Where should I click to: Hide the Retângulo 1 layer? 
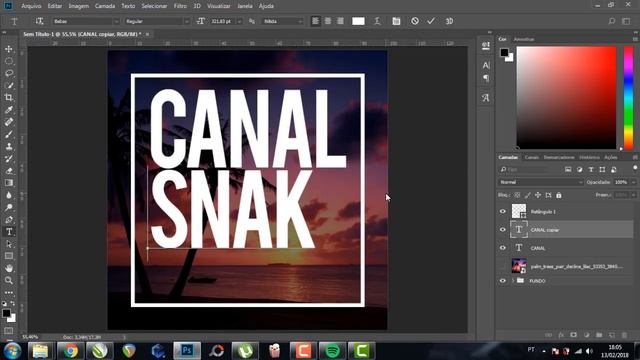(x=502, y=211)
